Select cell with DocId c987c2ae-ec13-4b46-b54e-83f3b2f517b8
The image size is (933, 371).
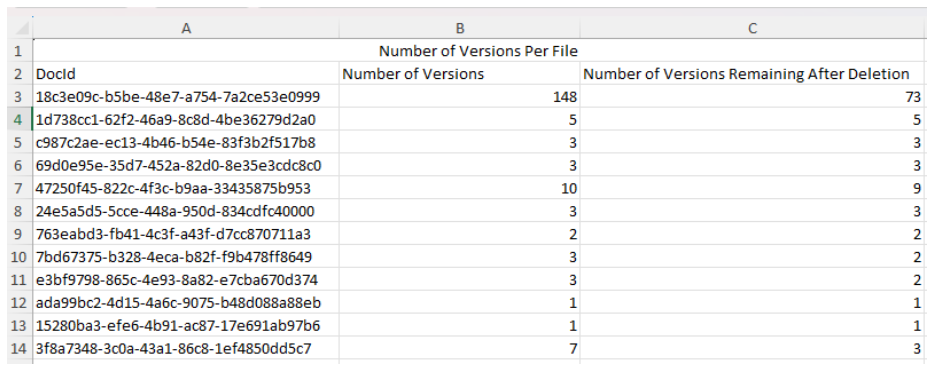pyautogui.click(x=186, y=143)
